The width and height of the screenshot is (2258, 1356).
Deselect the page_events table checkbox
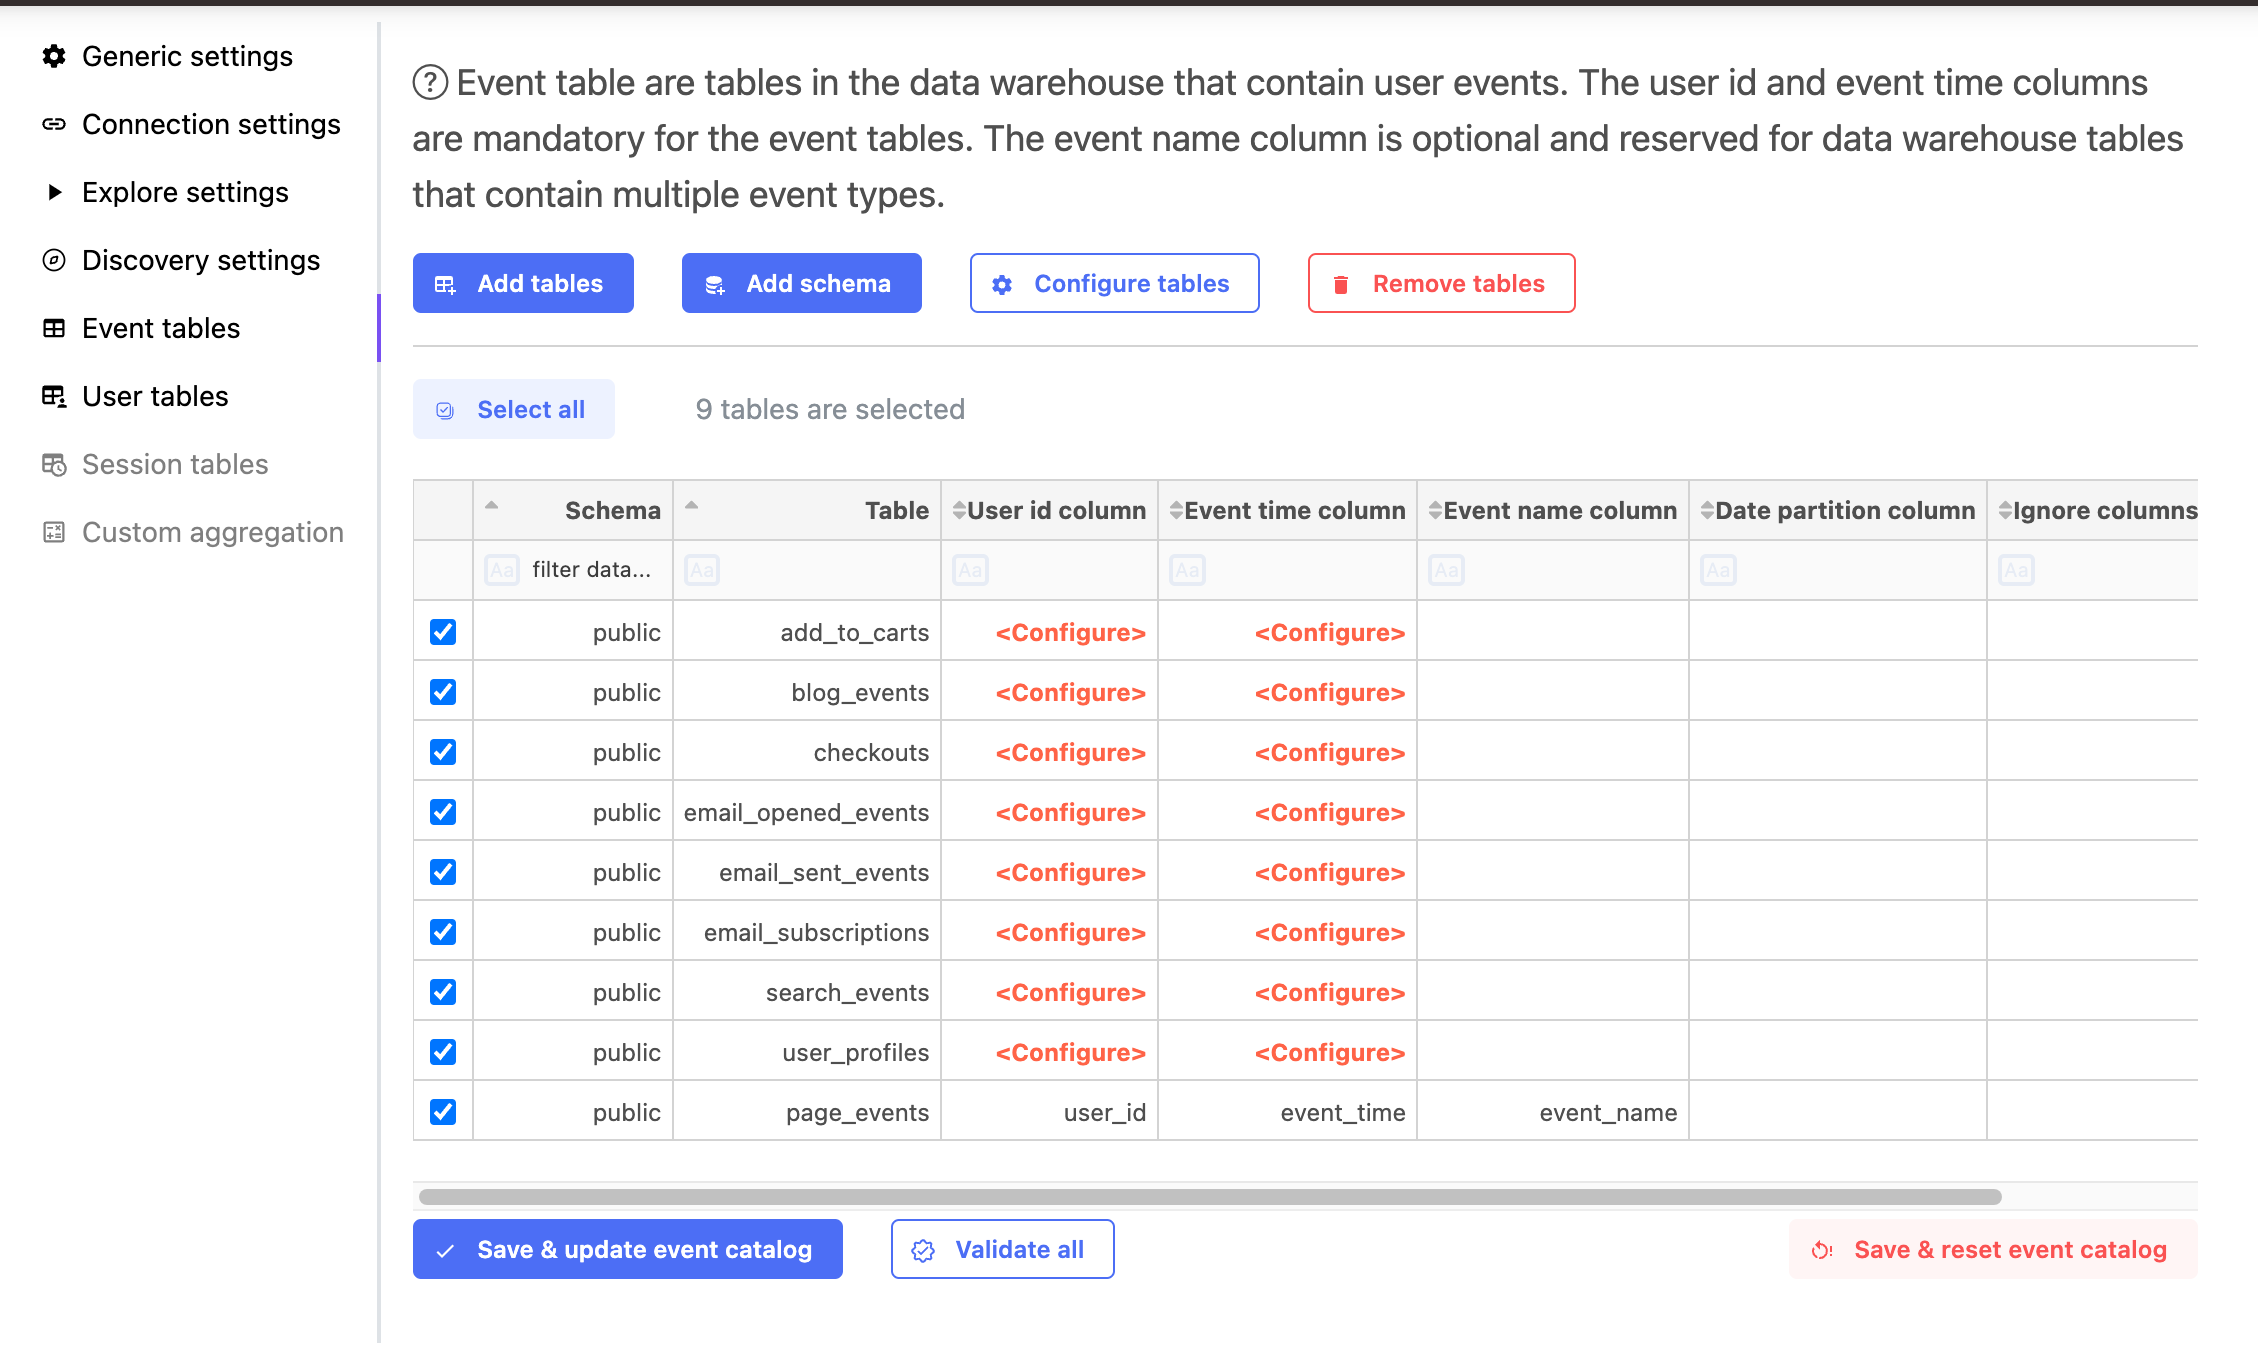click(443, 1112)
